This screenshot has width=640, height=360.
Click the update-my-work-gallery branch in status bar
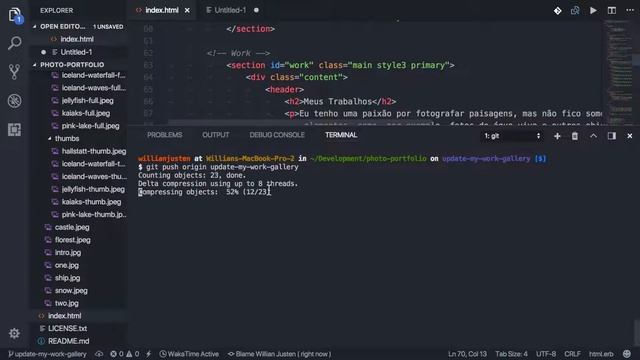(47, 354)
